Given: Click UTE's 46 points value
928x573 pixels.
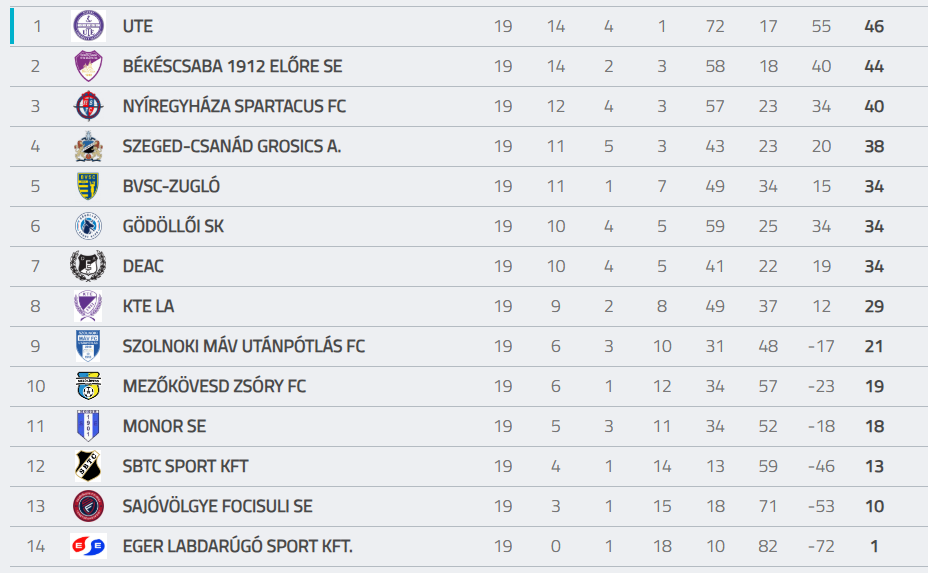Looking at the screenshot, I should [874, 26].
